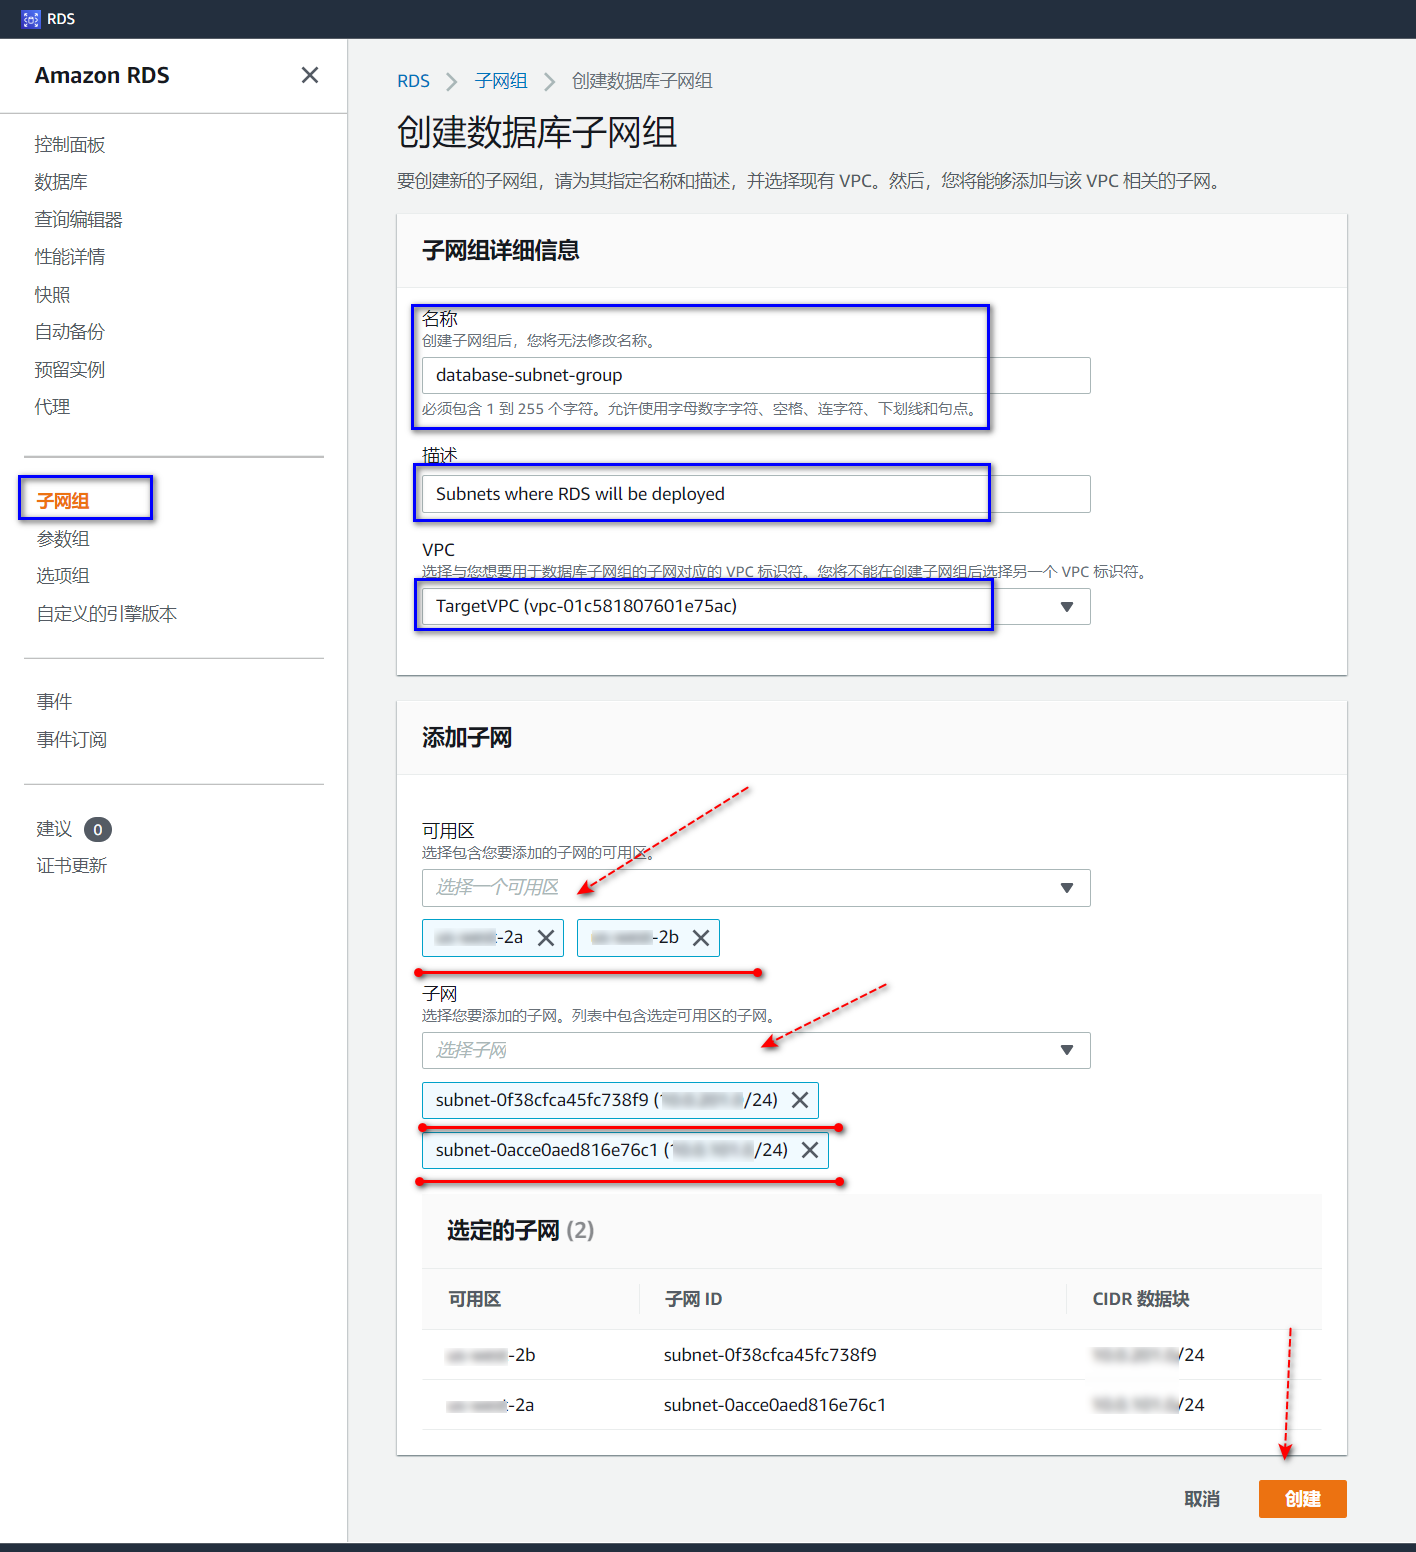Select table cell subnet-0f38cfca45fc738f9
The image size is (1416, 1552).
coord(770,1355)
